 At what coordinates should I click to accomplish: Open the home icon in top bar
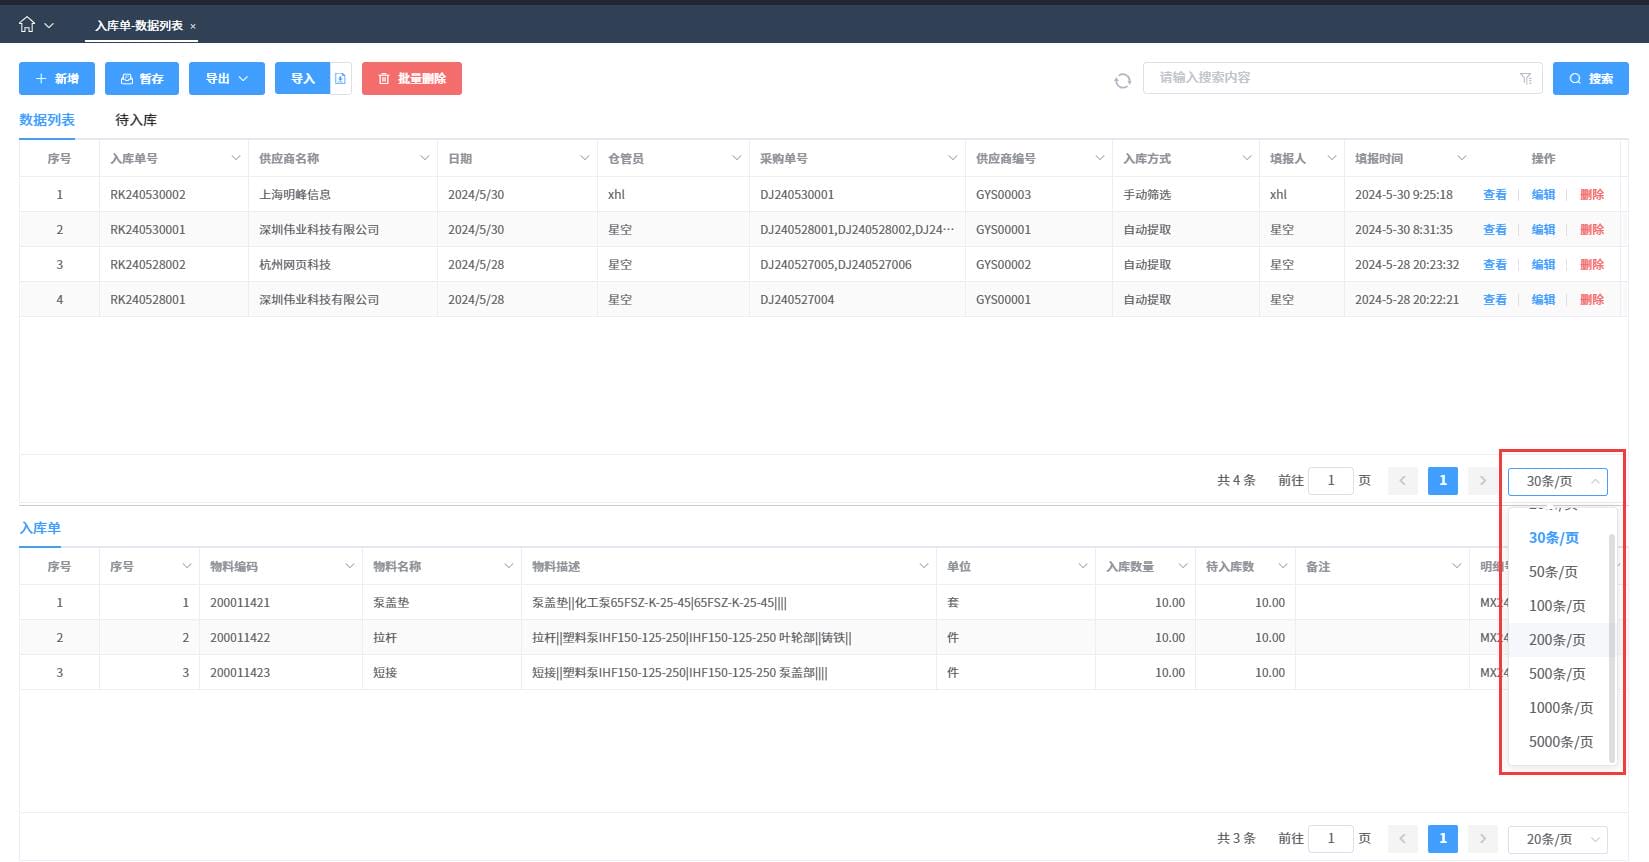tap(27, 25)
